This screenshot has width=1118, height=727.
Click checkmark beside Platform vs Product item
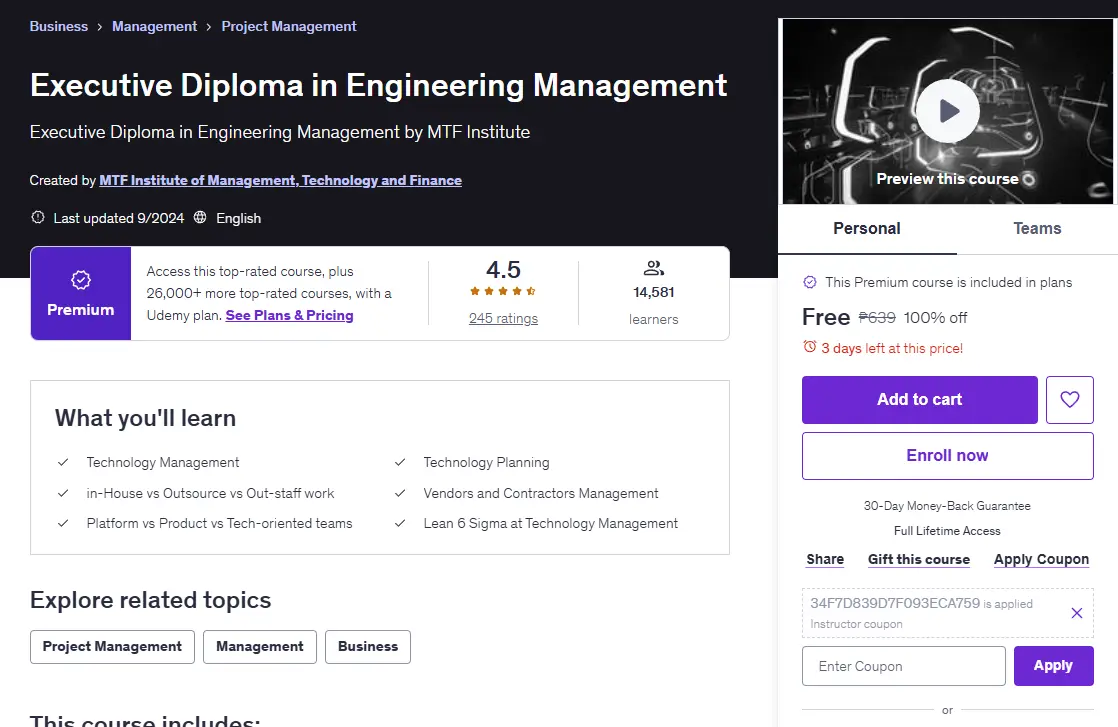pyautogui.click(x=63, y=523)
